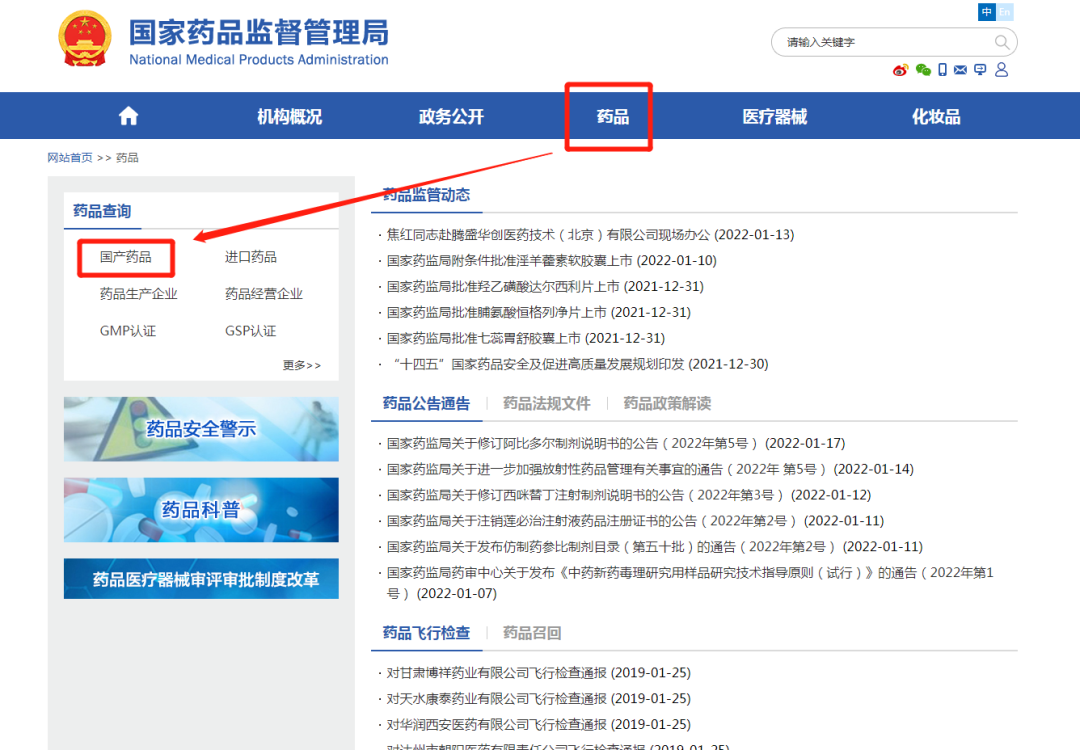Open the 药品 navigation menu
The image size is (1080, 750).
click(612, 116)
